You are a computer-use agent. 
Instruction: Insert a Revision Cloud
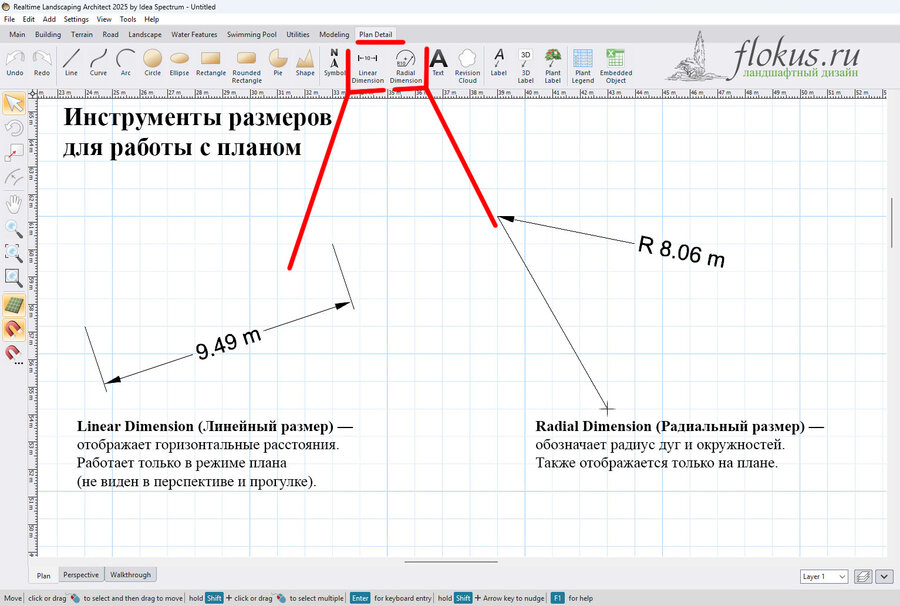(467, 66)
